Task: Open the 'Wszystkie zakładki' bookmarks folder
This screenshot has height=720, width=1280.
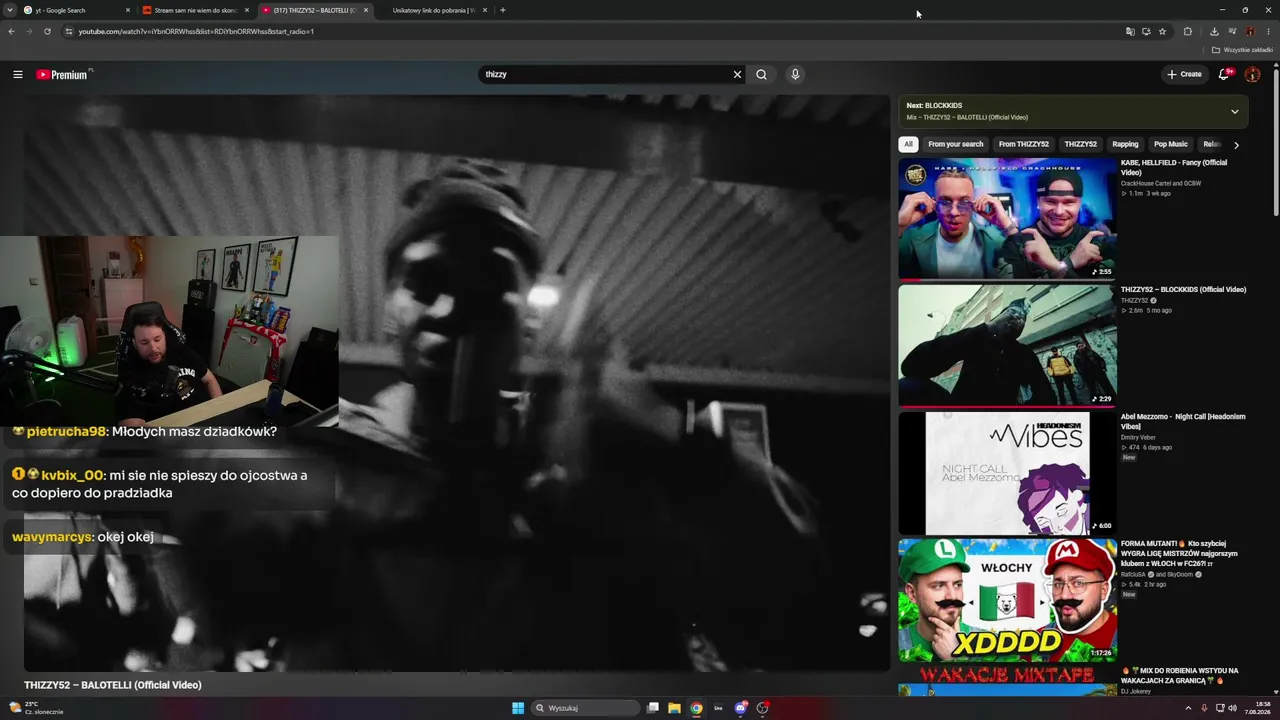Action: [x=1242, y=50]
